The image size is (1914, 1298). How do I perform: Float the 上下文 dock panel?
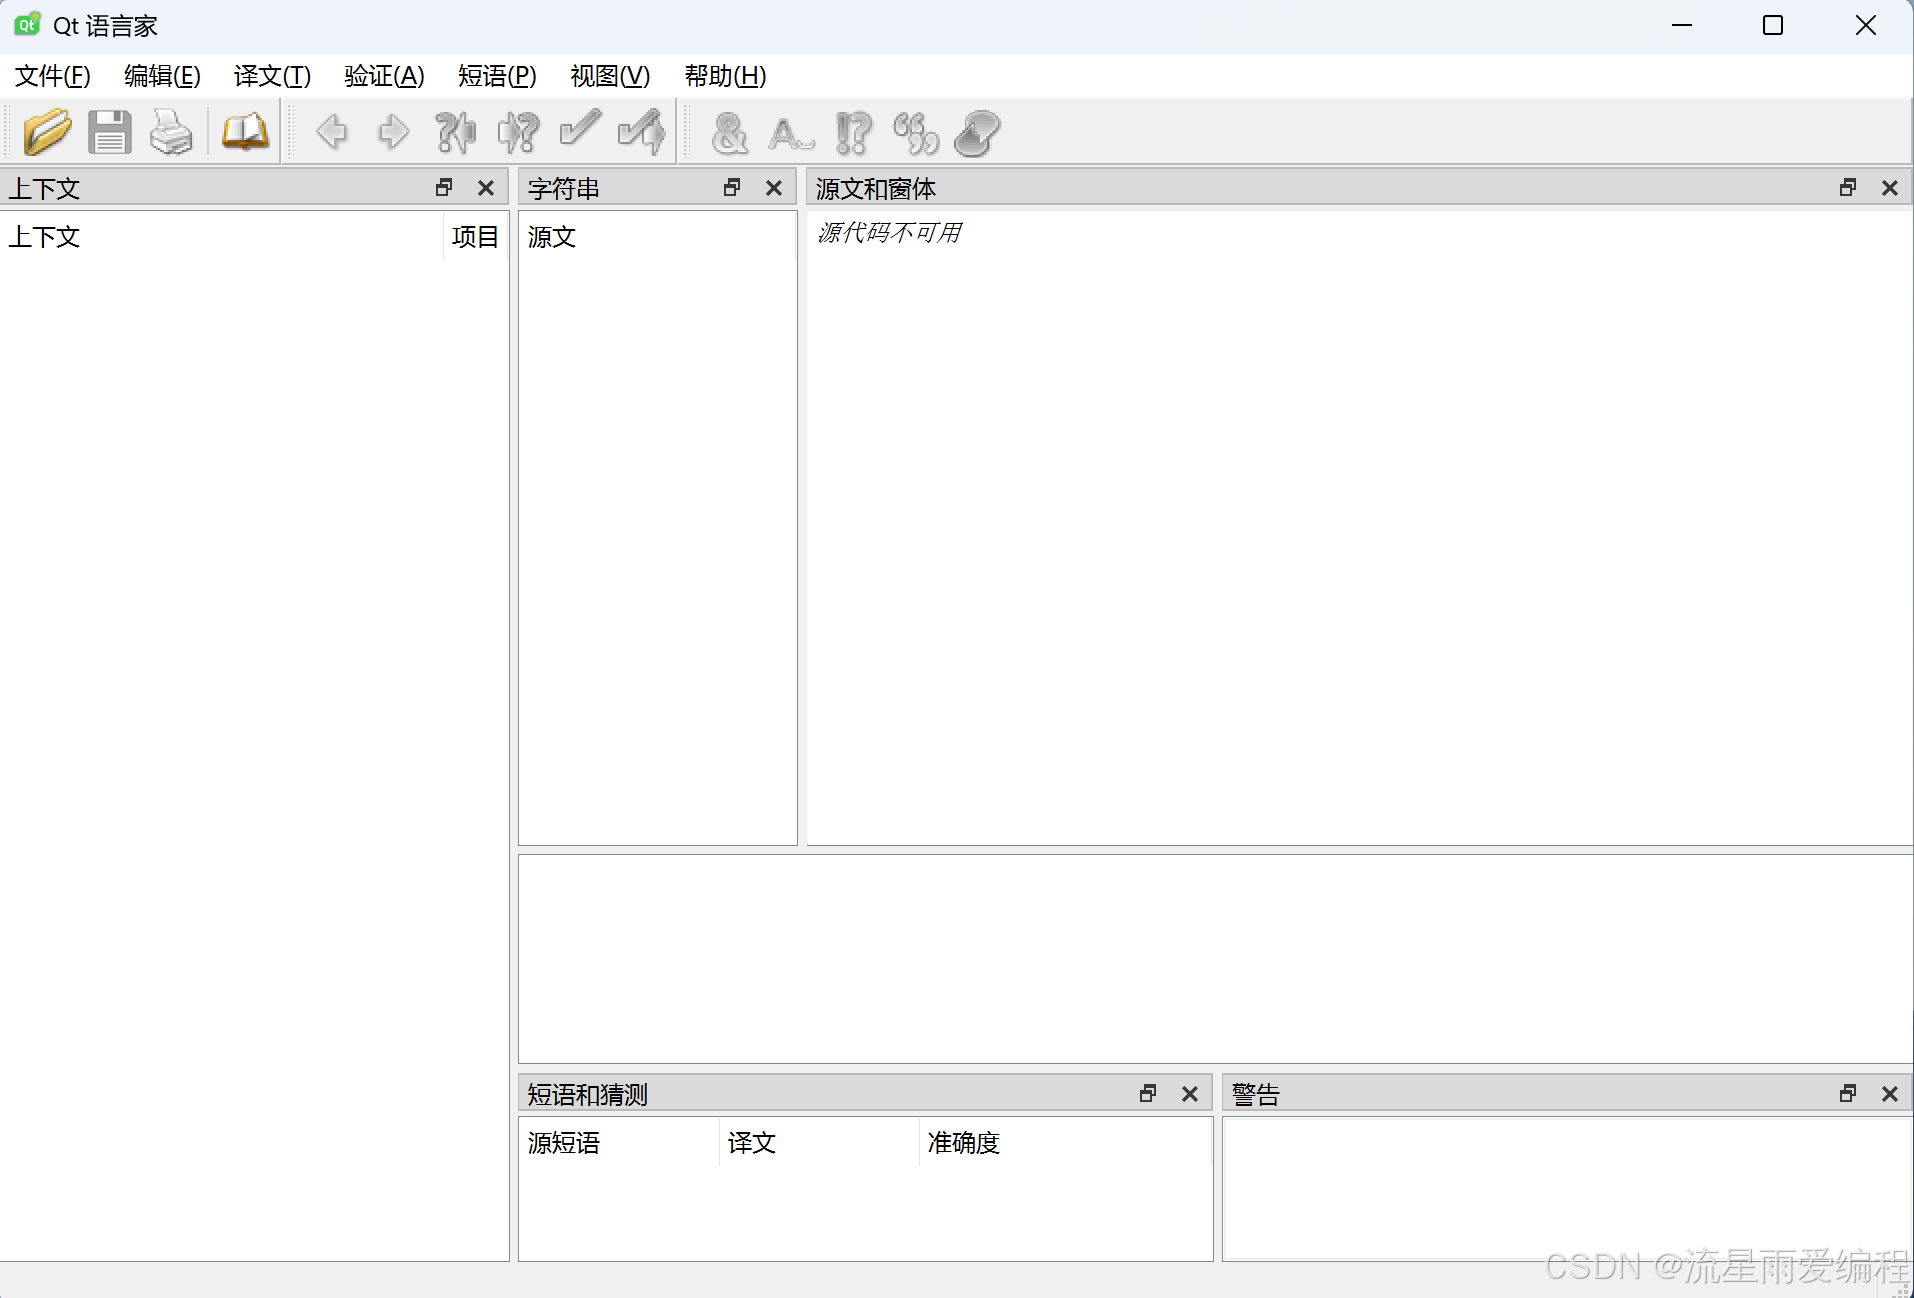[444, 187]
